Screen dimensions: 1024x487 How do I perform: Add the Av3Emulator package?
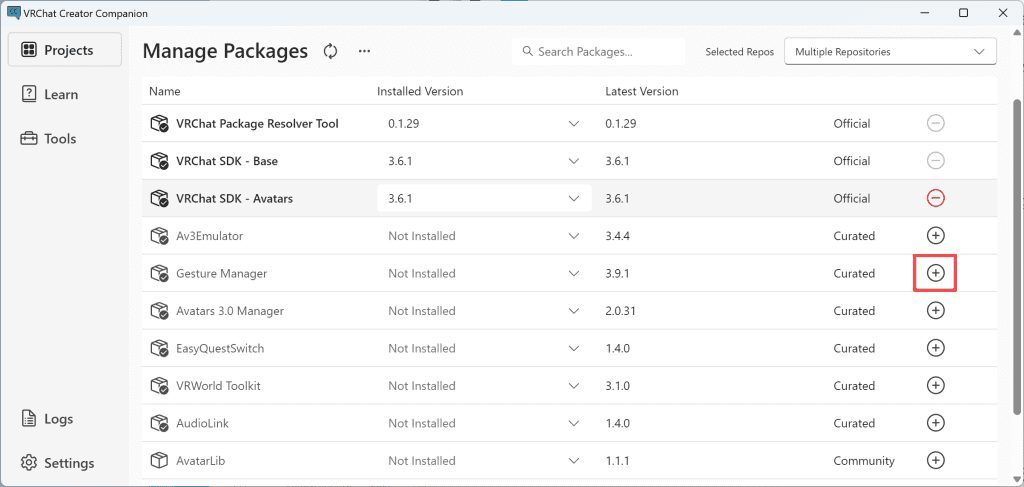click(x=935, y=236)
